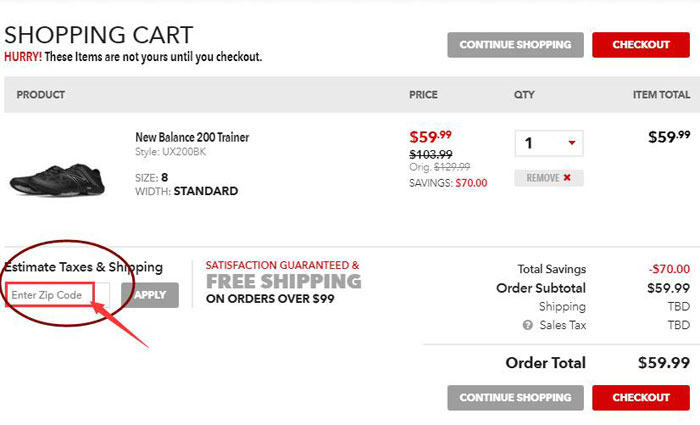Click the ITEM TOTAL column header
The image size is (700, 425).
pos(661,95)
